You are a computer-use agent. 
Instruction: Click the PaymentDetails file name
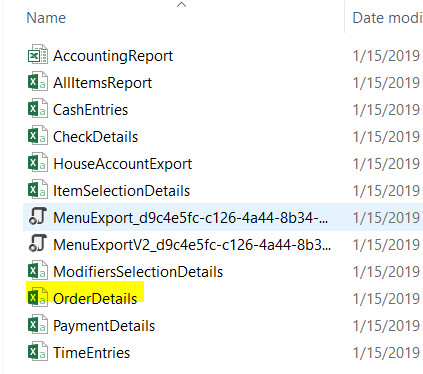(x=104, y=326)
